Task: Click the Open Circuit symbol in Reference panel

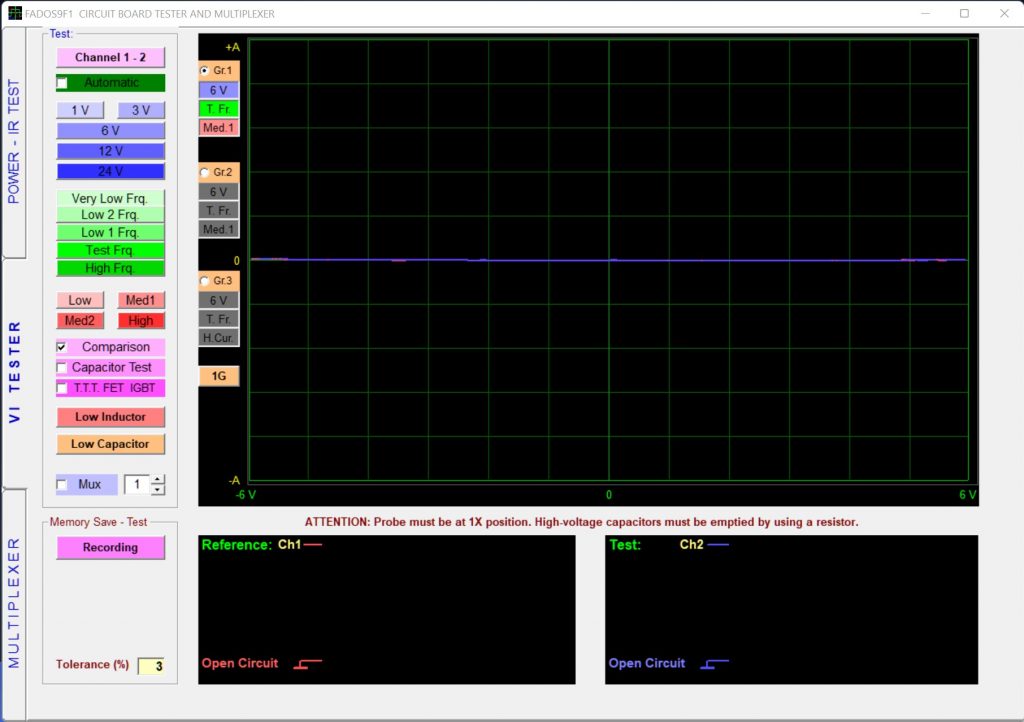Action: tap(307, 664)
